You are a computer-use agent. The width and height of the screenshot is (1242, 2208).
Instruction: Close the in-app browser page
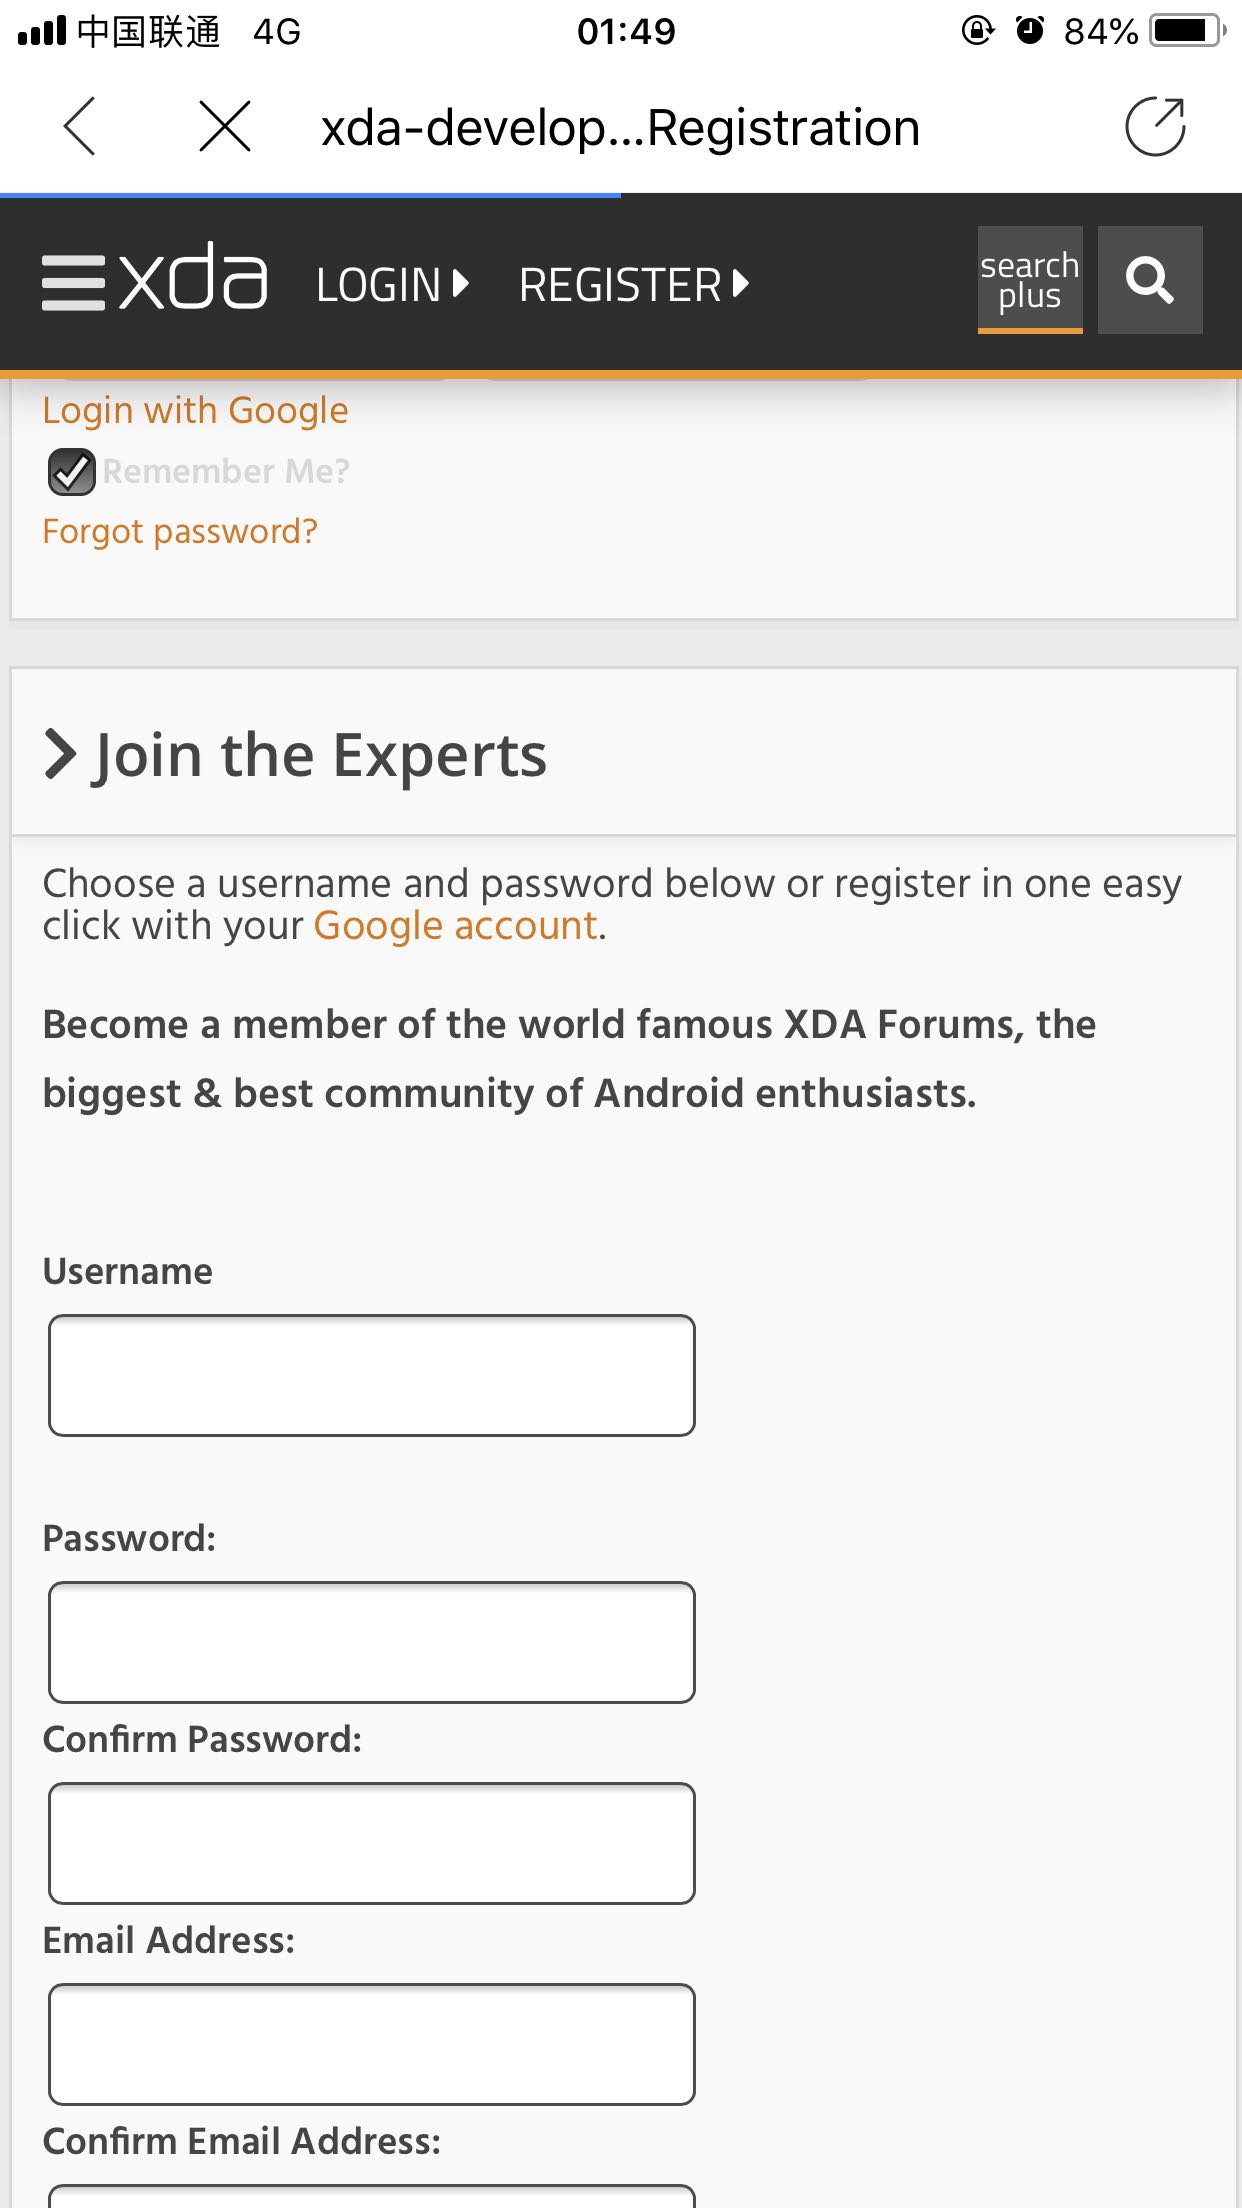pyautogui.click(x=225, y=127)
